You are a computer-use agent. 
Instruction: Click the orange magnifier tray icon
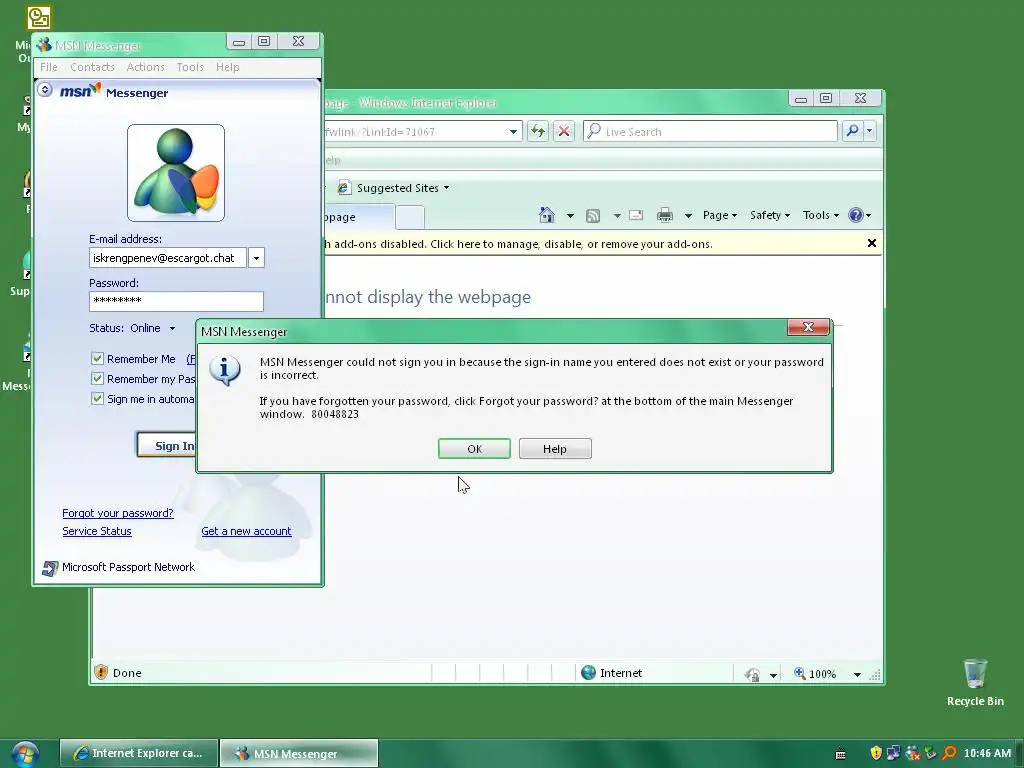click(950, 753)
